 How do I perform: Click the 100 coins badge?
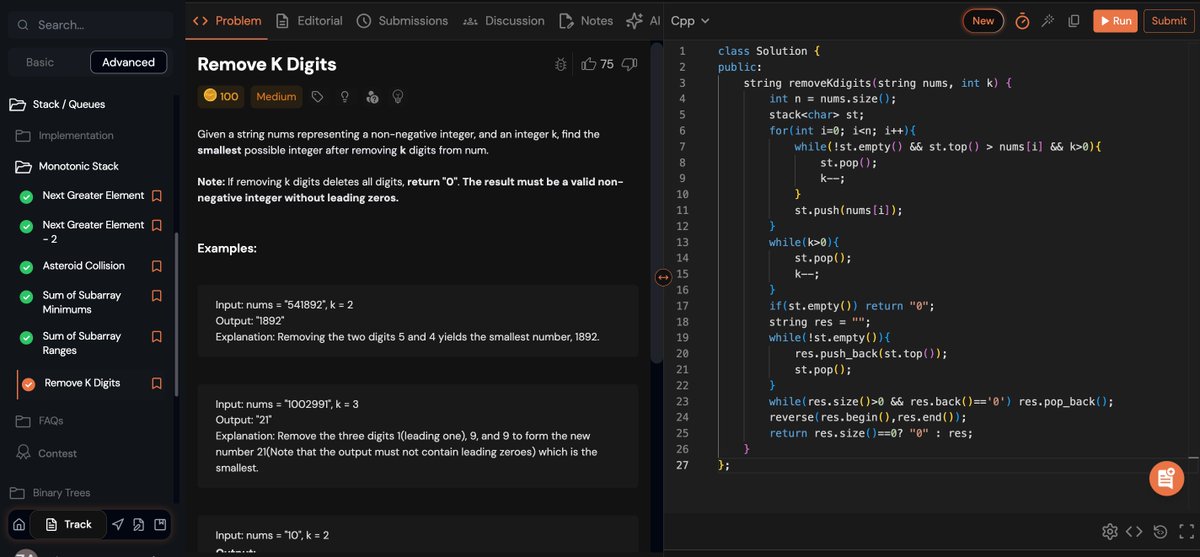(x=221, y=96)
